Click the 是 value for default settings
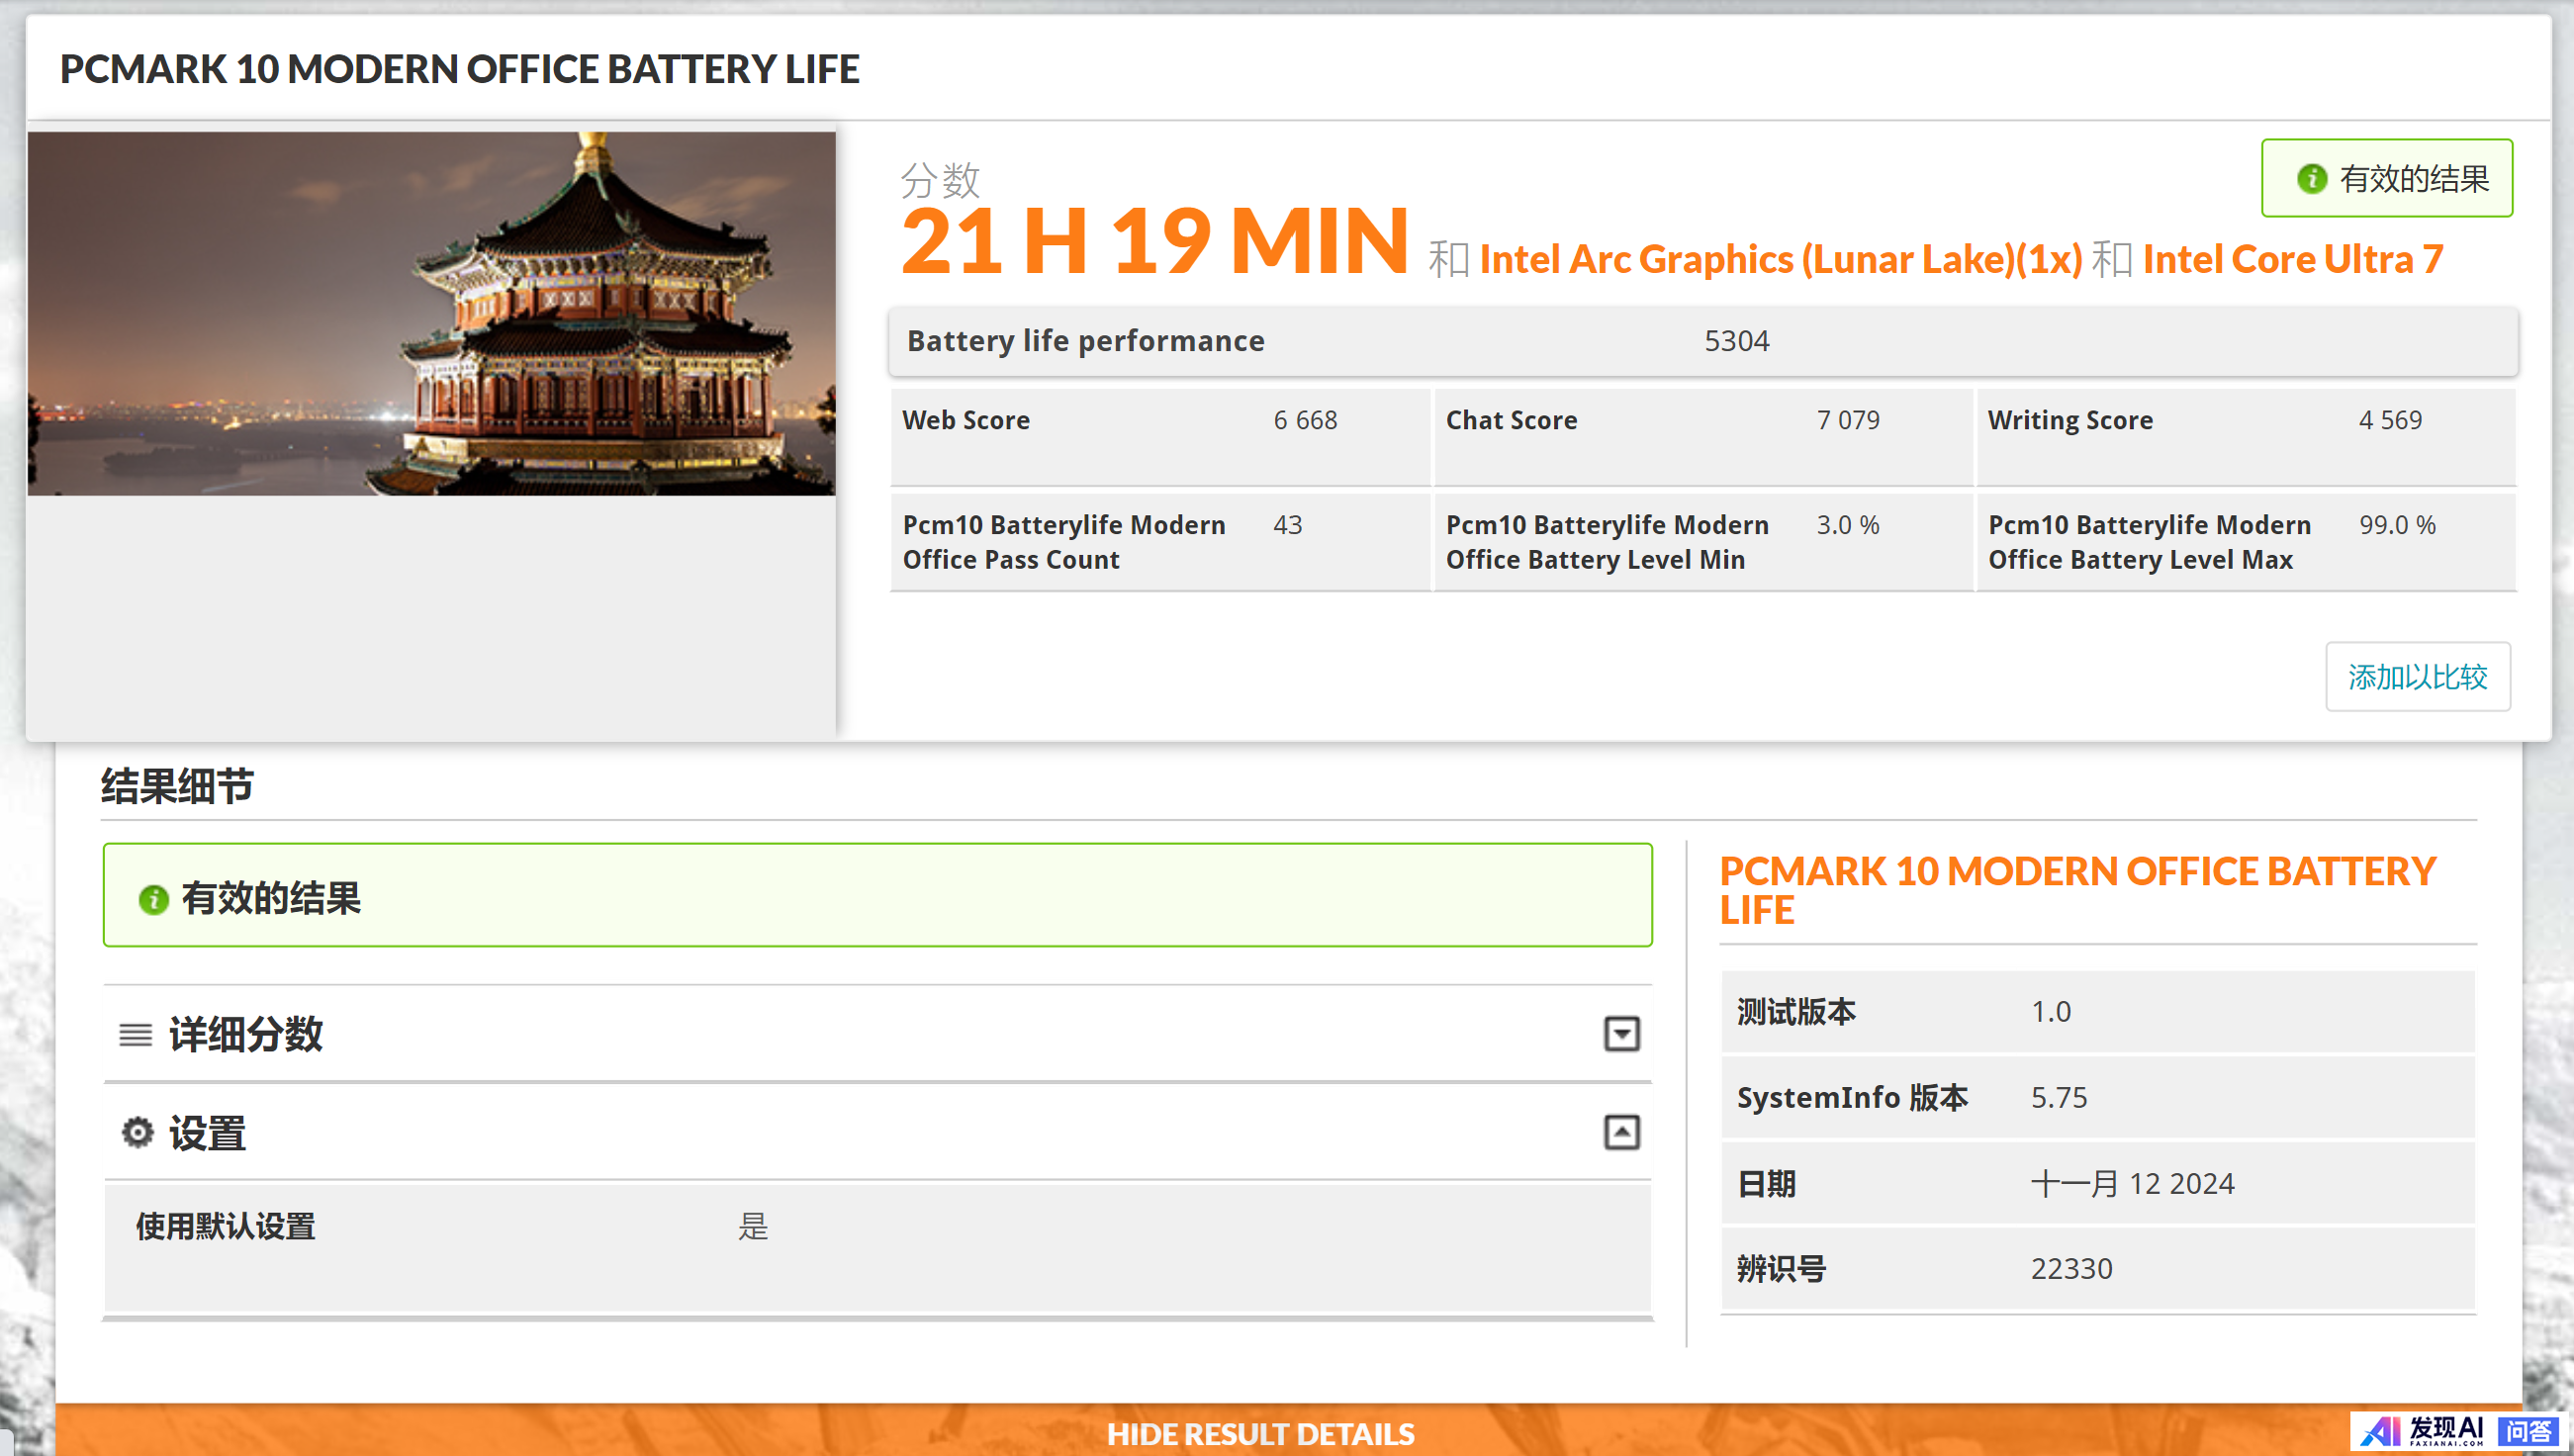The image size is (2574, 1456). coord(753,1226)
